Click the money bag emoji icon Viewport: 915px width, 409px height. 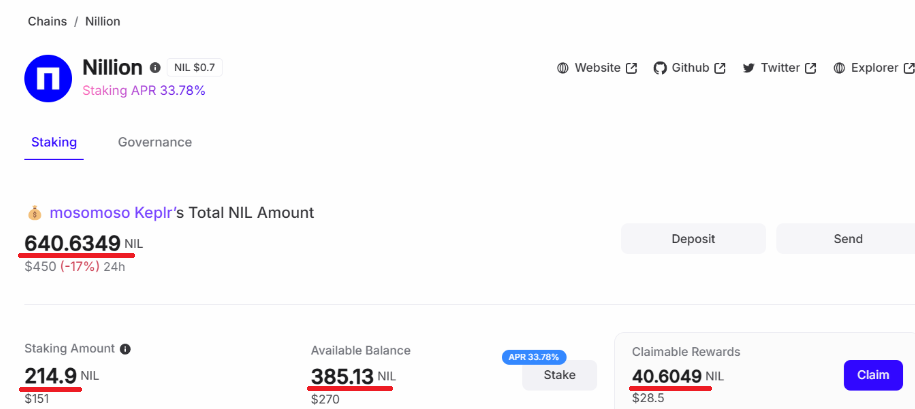[34, 213]
